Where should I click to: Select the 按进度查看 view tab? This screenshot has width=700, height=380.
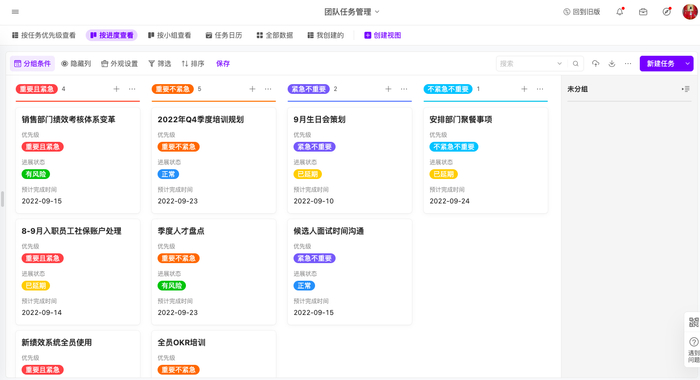pyautogui.click(x=112, y=35)
